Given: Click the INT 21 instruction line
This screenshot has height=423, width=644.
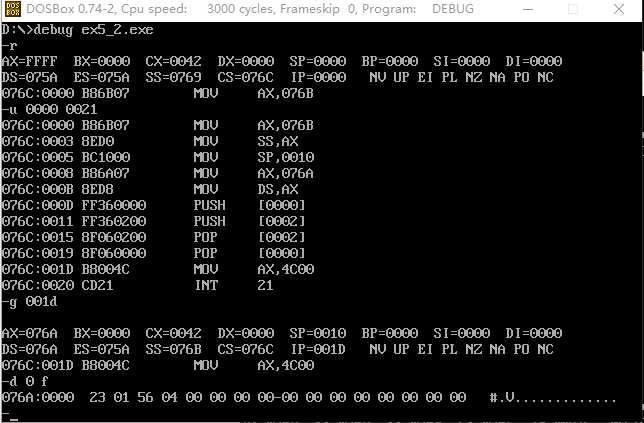Looking at the screenshot, I should pyautogui.click(x=138, y=285).
